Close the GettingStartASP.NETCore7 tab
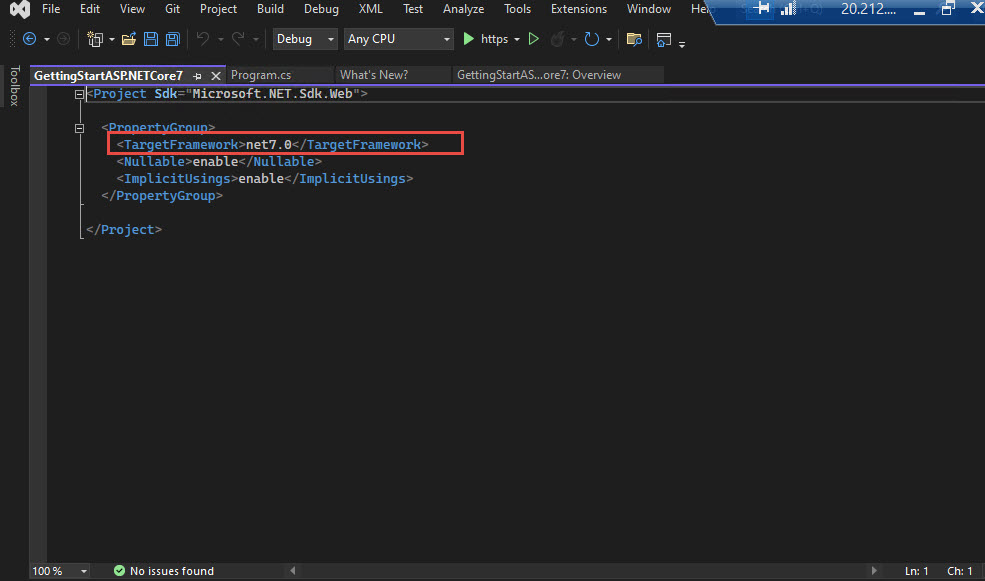 [x=215, y=76]
